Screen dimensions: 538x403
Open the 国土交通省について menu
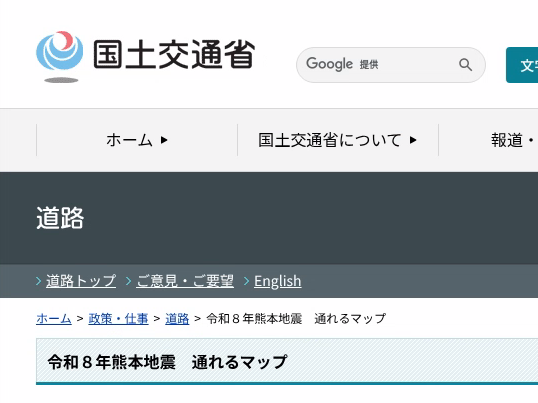click(338, 140)
